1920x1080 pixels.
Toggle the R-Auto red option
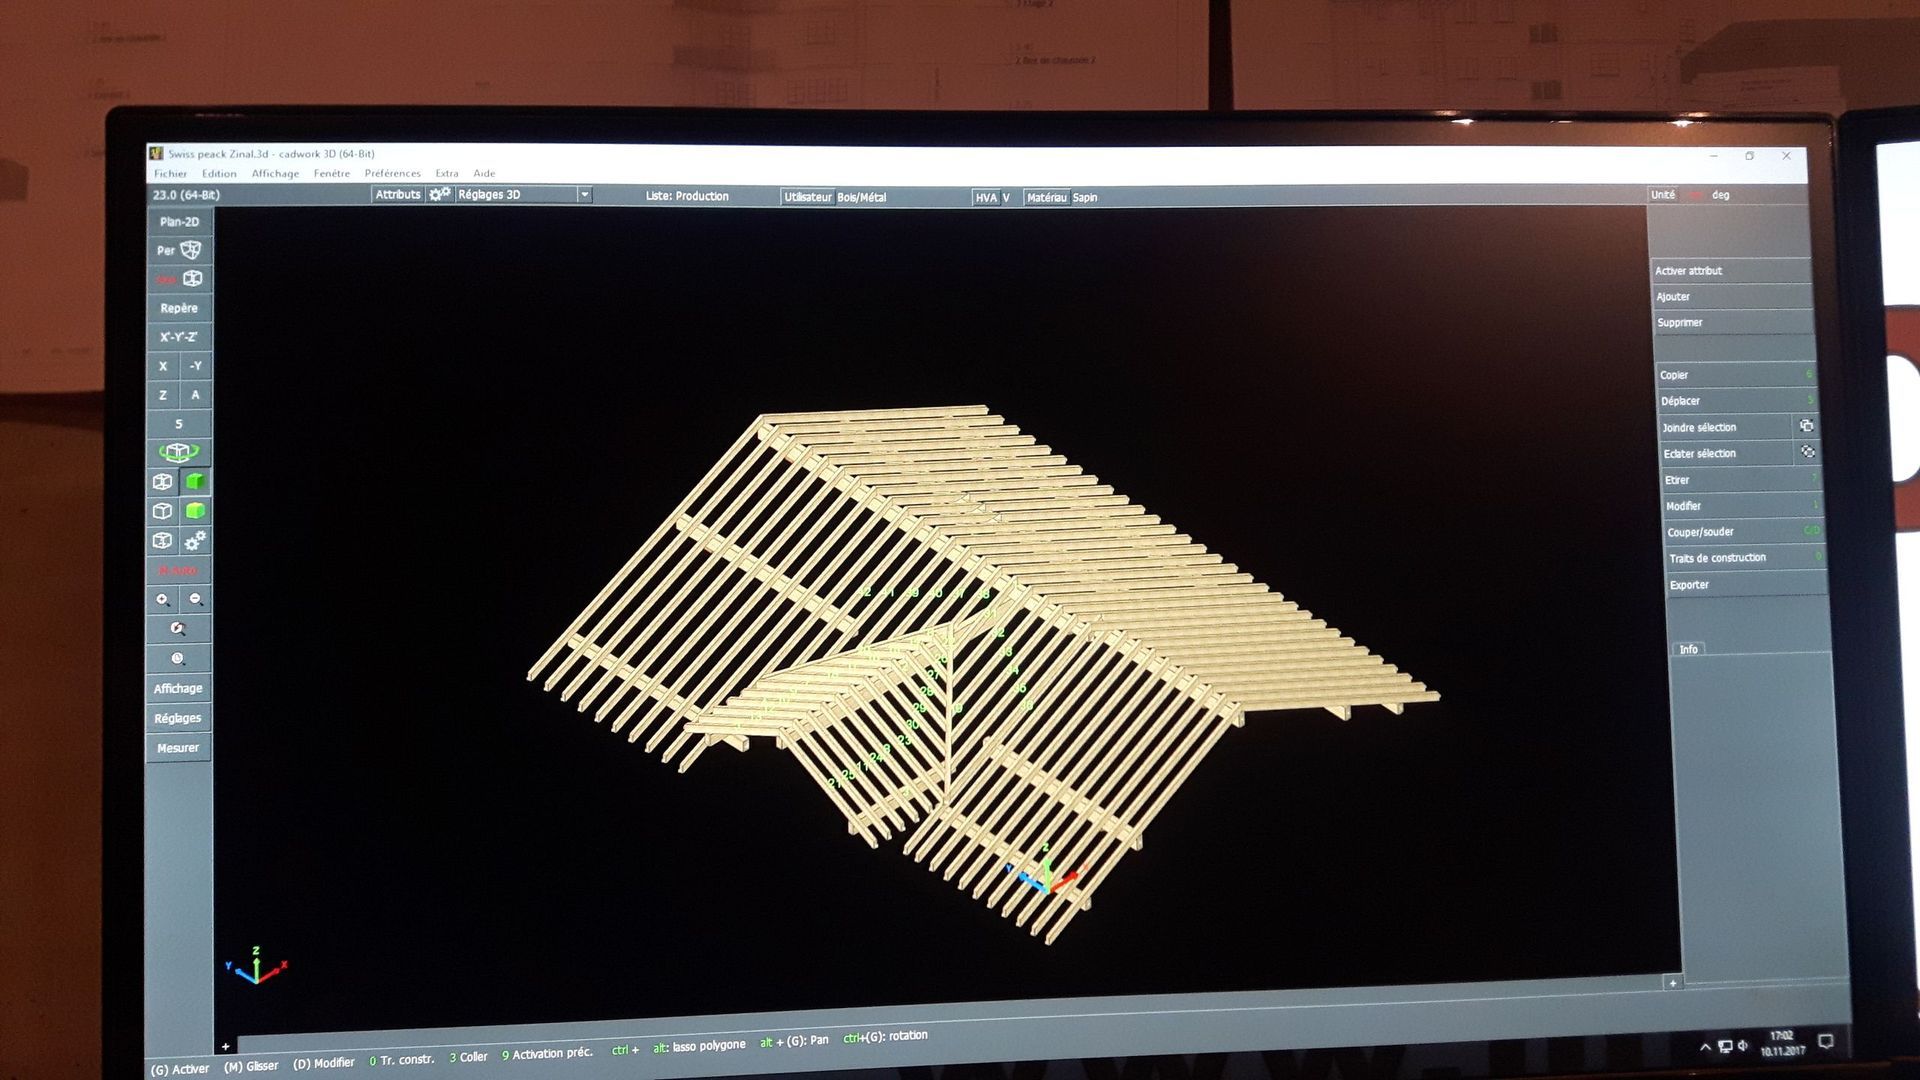coord(178,570)
